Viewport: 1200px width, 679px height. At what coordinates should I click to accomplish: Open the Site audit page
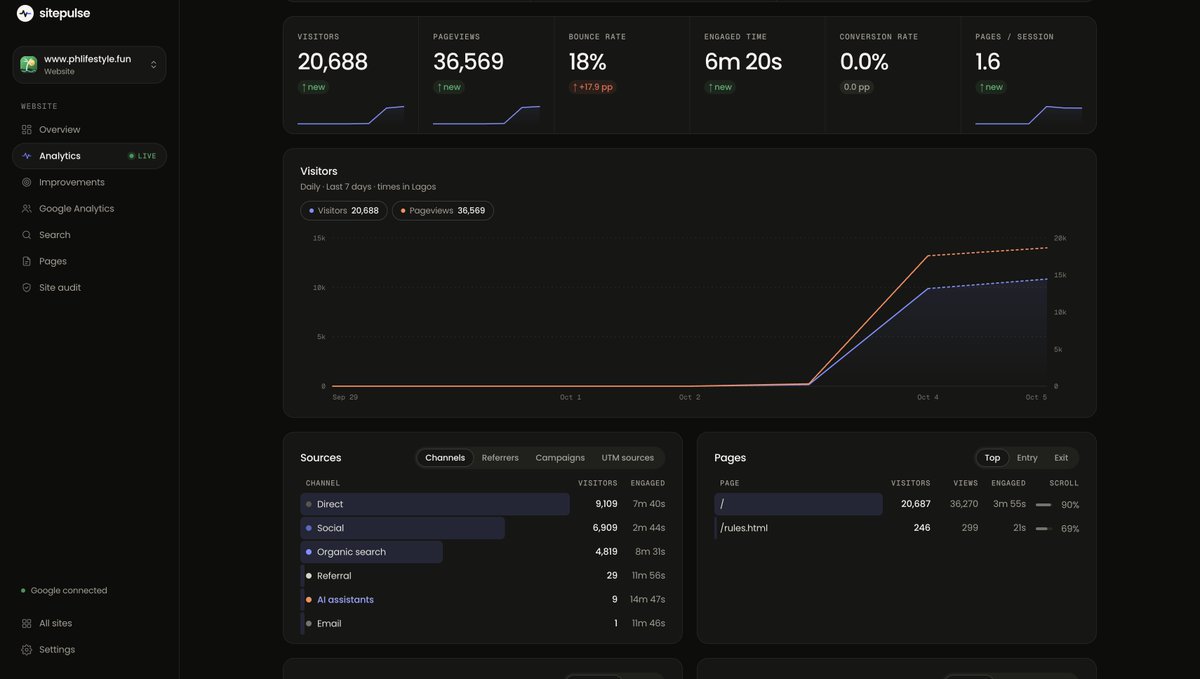tap(89, 288)
